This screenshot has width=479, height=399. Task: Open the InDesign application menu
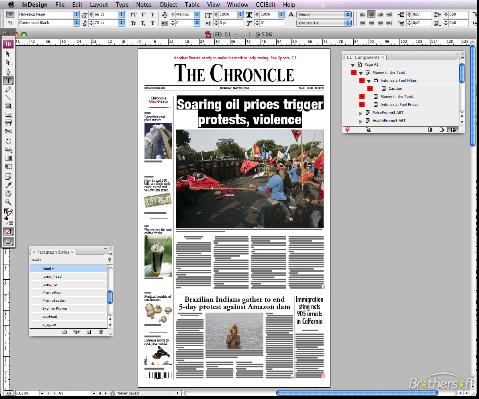pos(34,4)
